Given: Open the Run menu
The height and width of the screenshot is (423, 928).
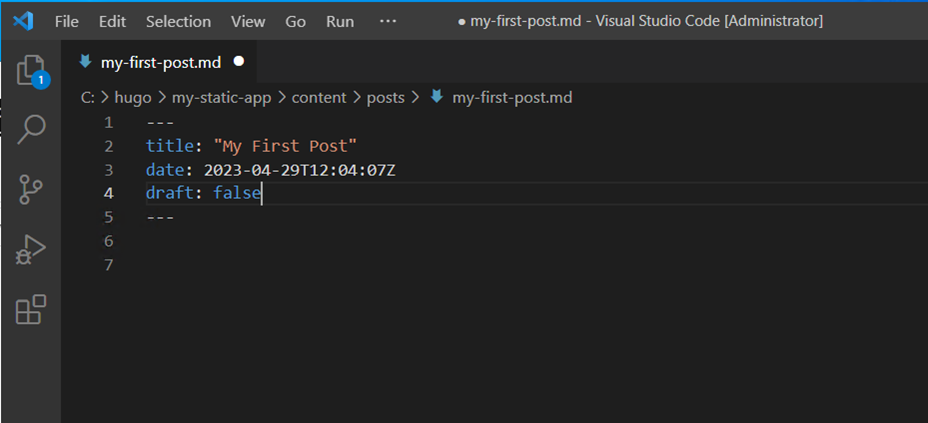Looking at the screenshot, I should click(340, 21).
